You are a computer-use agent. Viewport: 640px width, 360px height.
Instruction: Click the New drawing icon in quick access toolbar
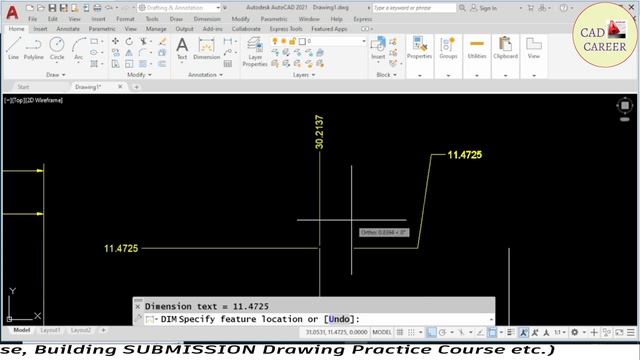pos(30,8)
